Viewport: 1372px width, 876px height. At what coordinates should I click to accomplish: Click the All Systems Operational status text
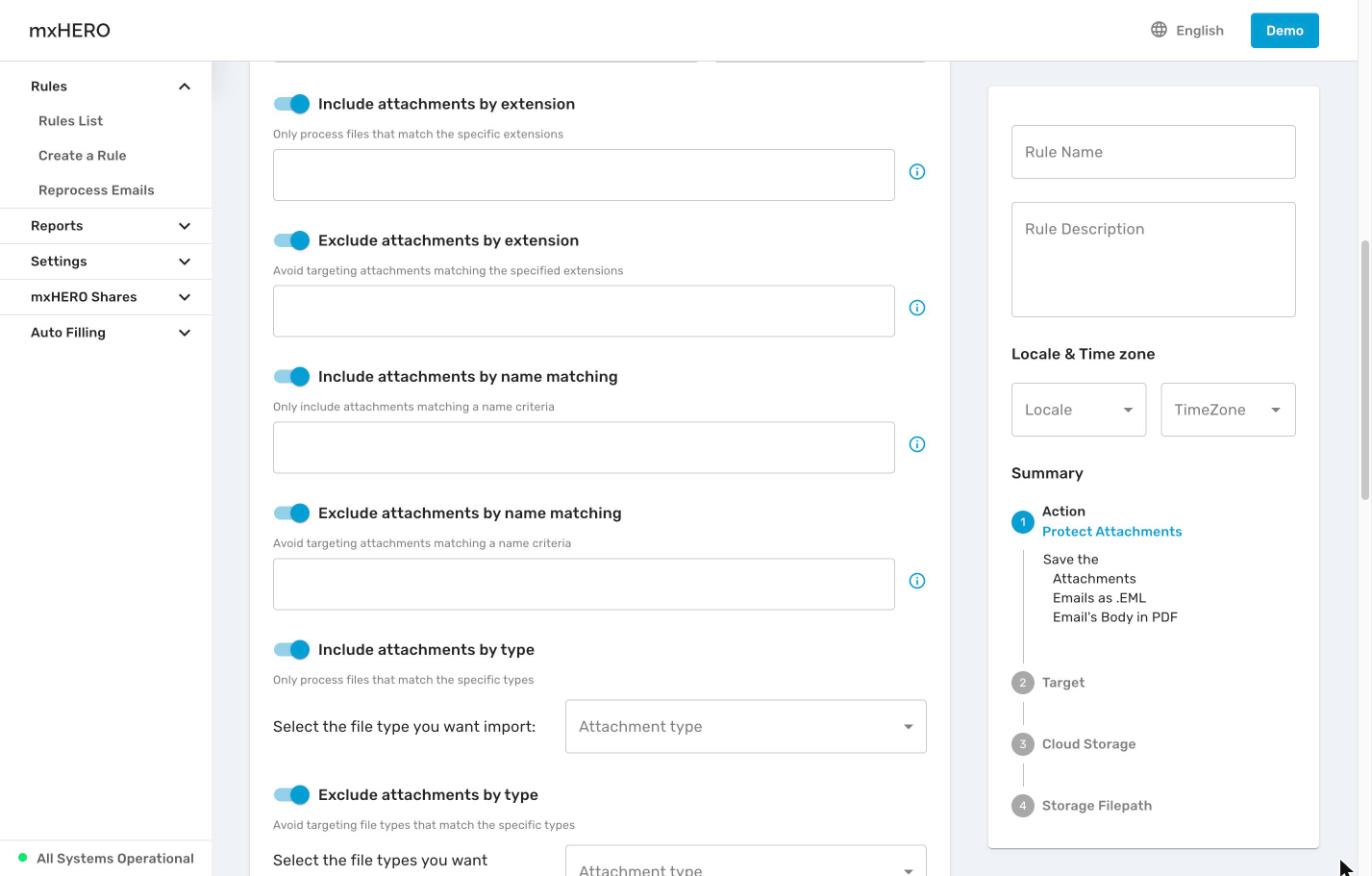coord(115,858)
